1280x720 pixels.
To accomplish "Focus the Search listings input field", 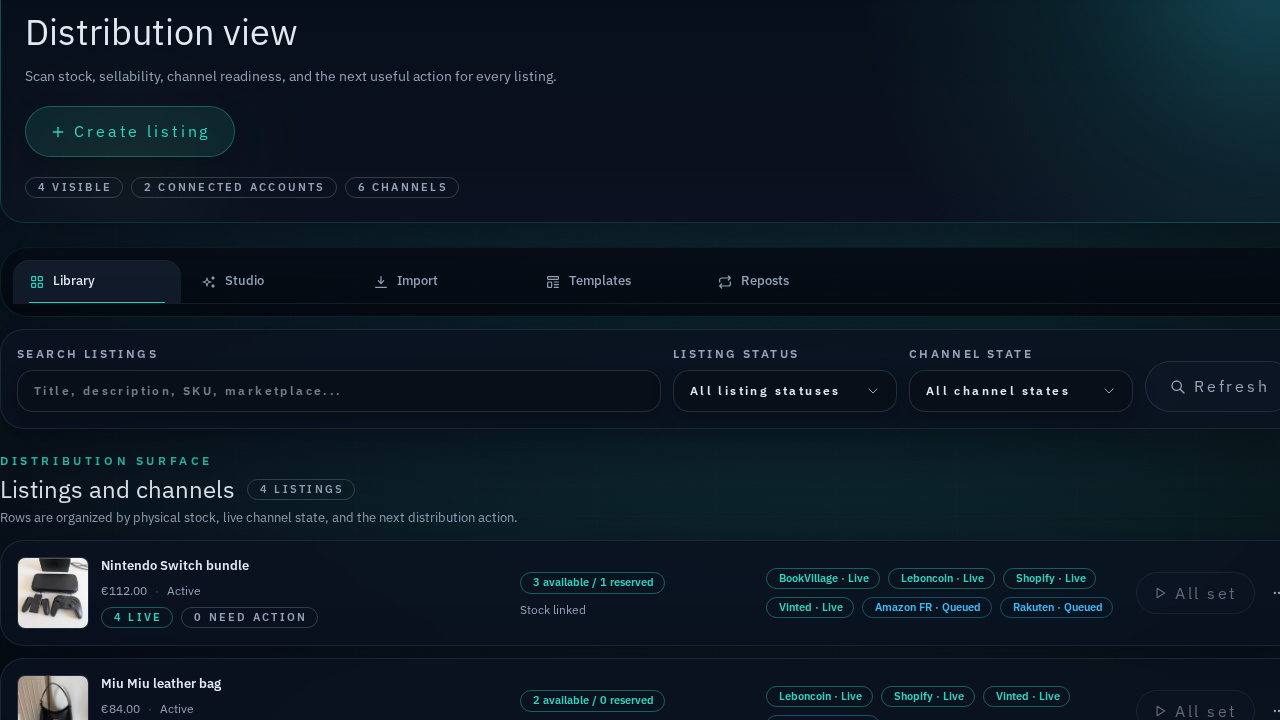I will [339, 391].
